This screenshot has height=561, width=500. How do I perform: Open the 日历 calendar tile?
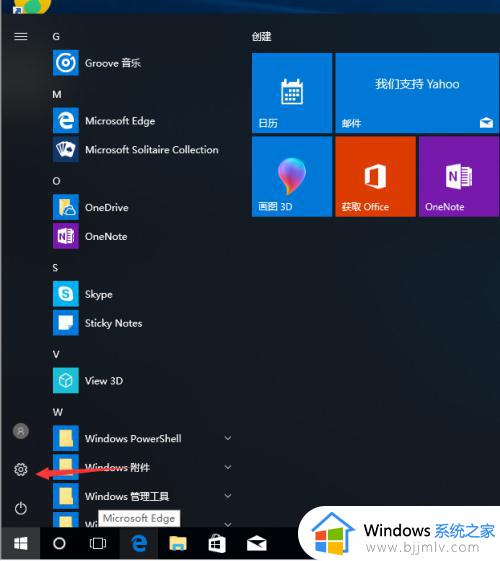(292, 93)
